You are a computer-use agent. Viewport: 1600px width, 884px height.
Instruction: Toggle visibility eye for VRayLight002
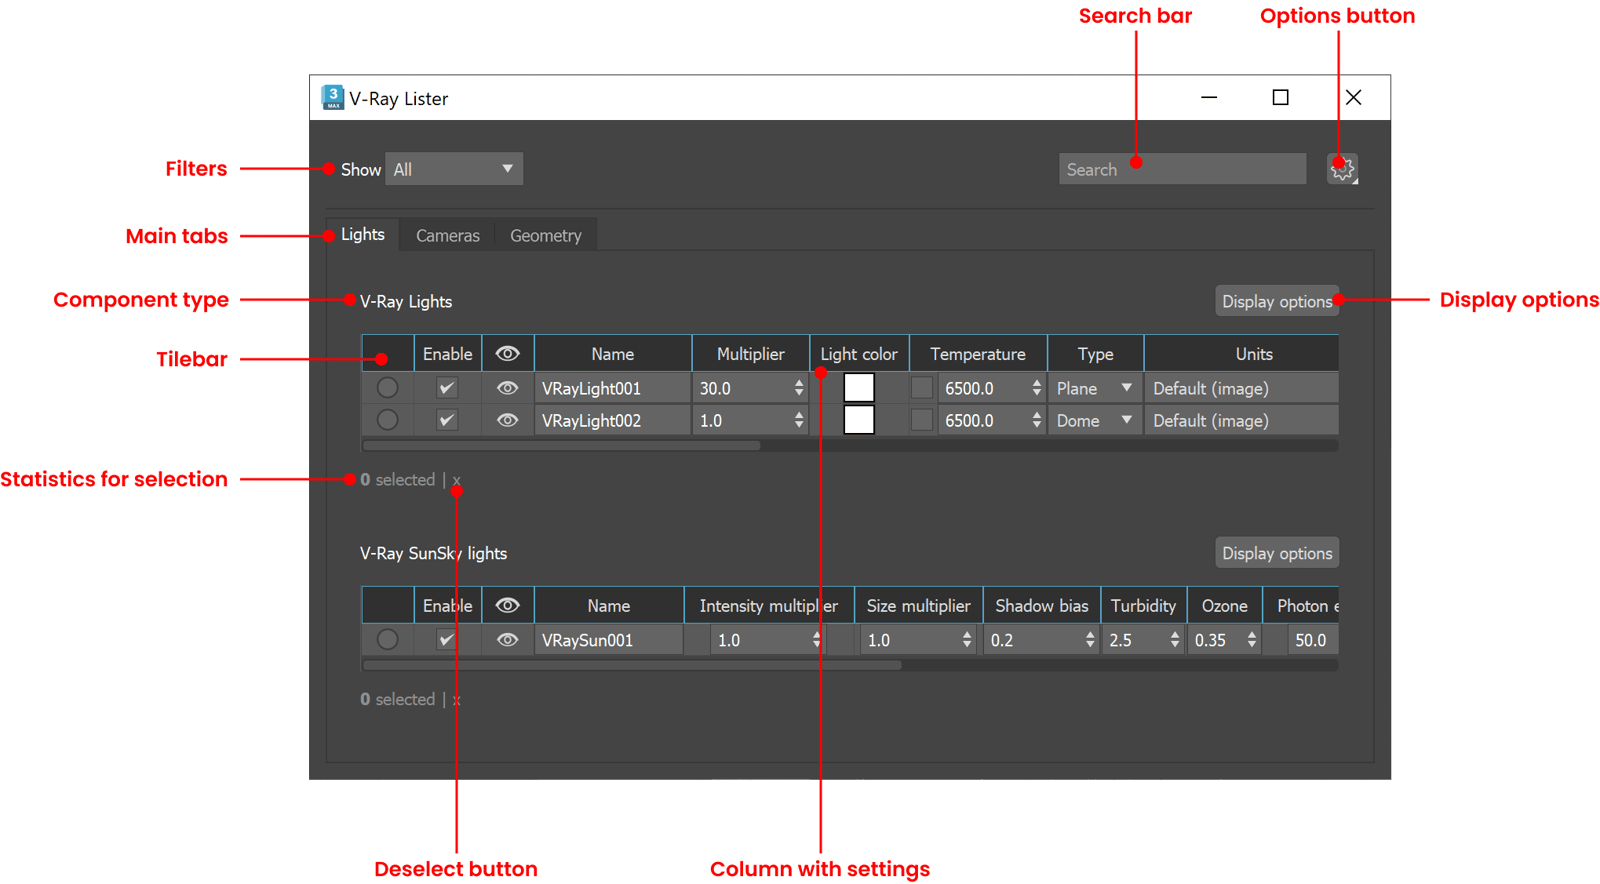pyautogui.click(x=508, y=421)
